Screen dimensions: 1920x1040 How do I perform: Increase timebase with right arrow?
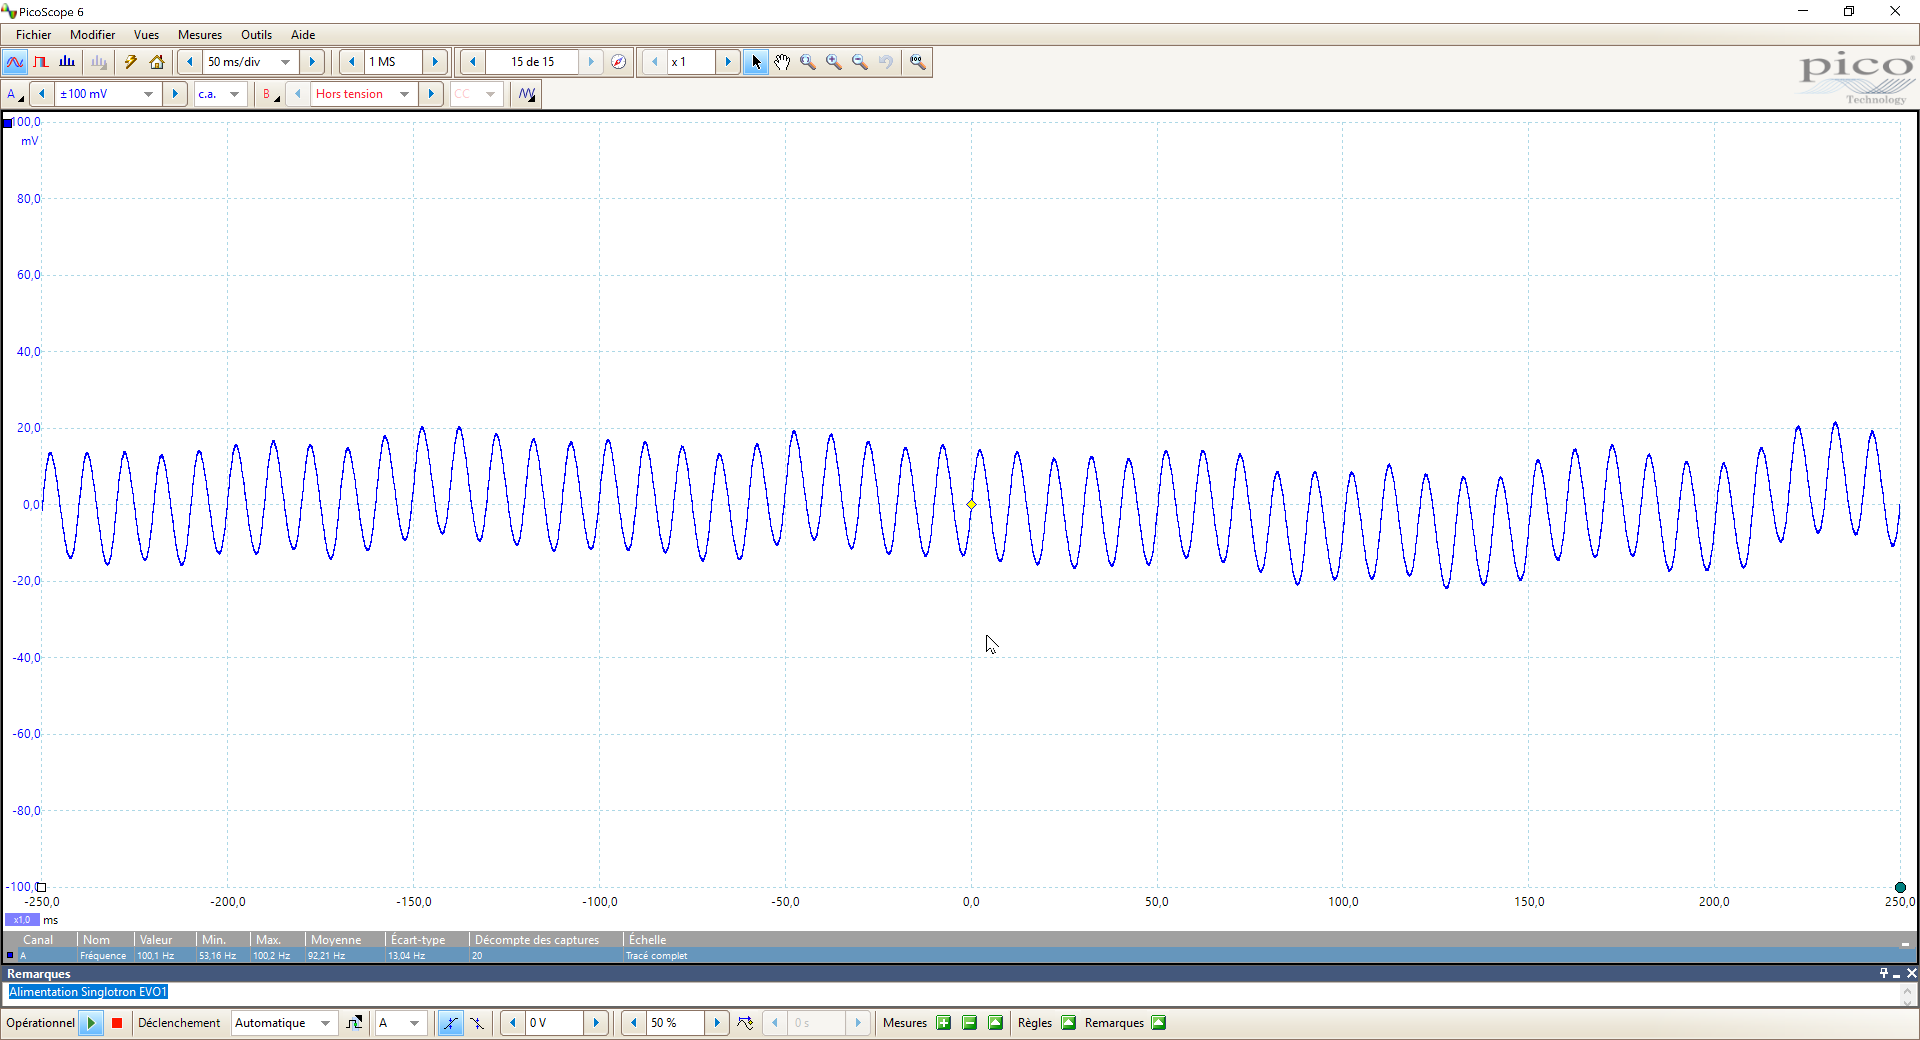pos(312,62)
